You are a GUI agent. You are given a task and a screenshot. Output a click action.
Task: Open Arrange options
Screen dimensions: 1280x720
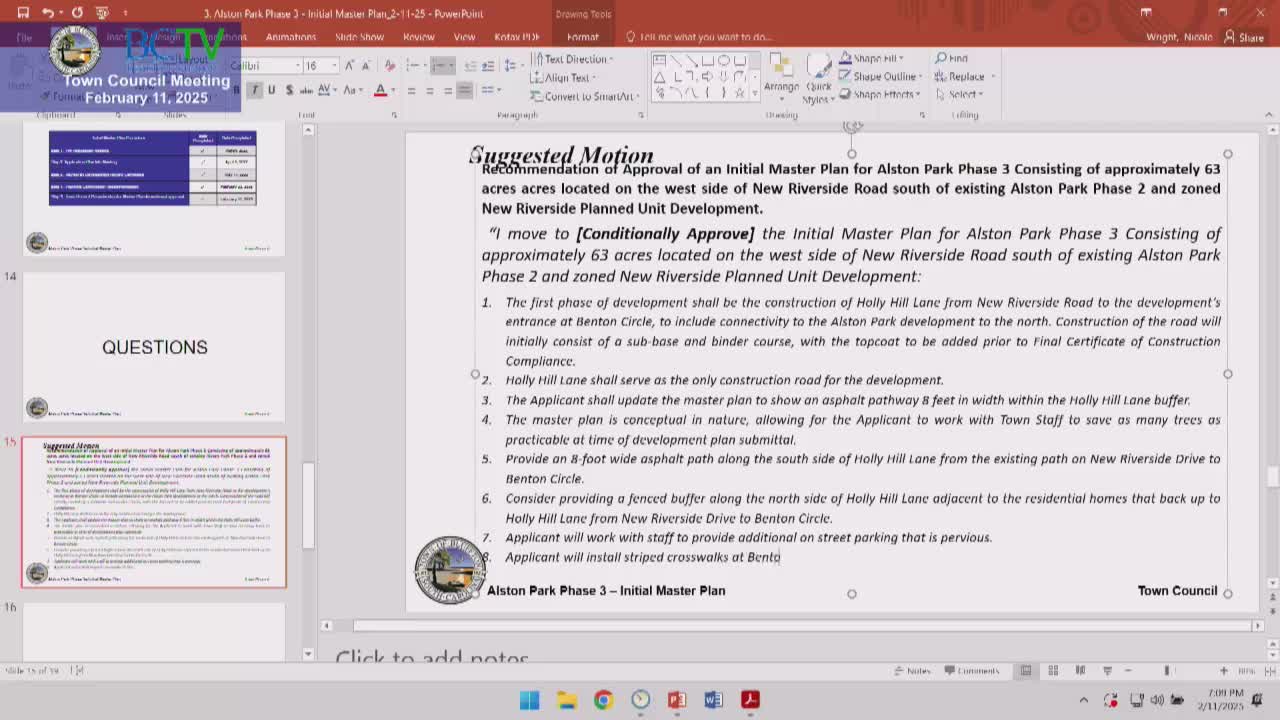click(781, 76)
